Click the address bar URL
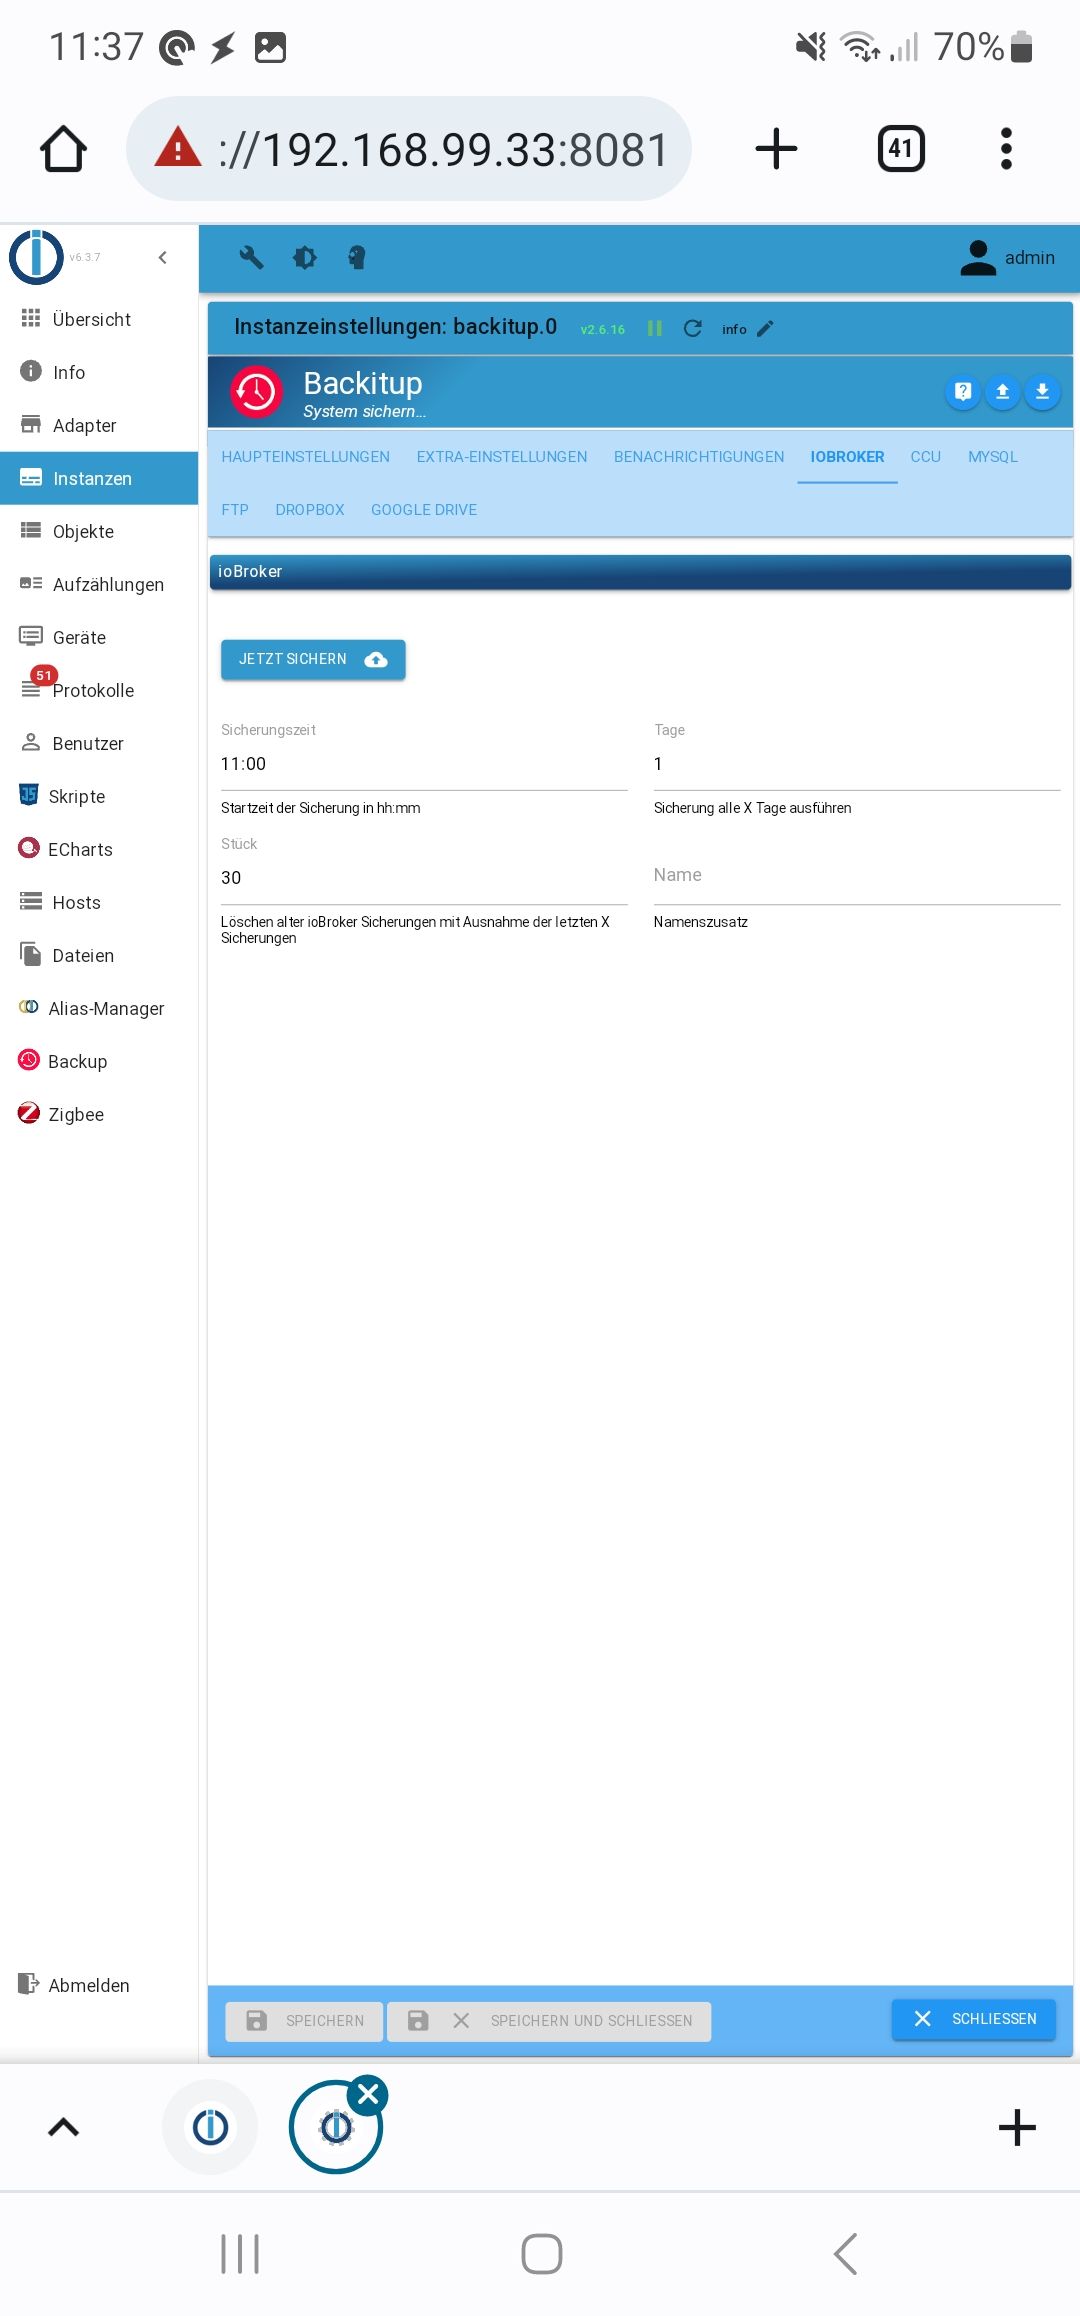 point(443,150)
